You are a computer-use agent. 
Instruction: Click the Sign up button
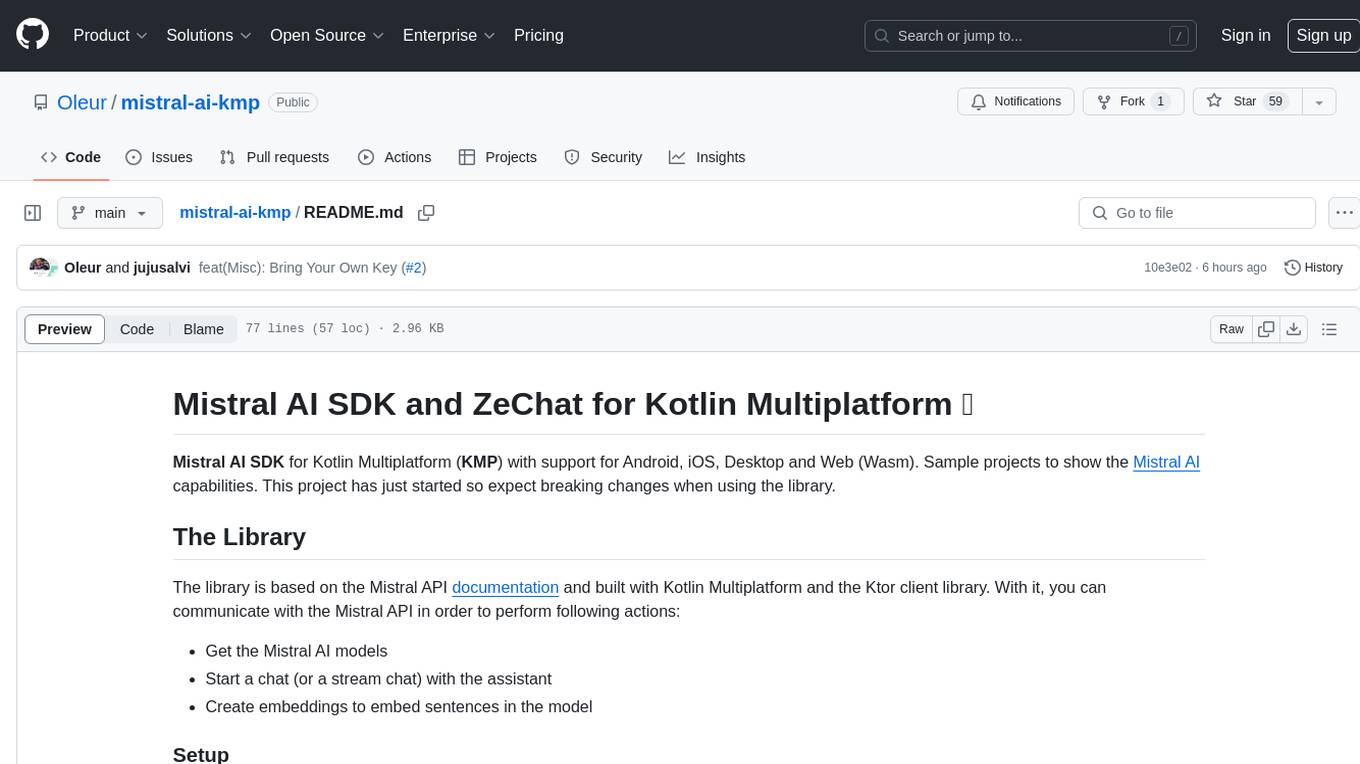pyautogui.click(x=1323, y=35)
